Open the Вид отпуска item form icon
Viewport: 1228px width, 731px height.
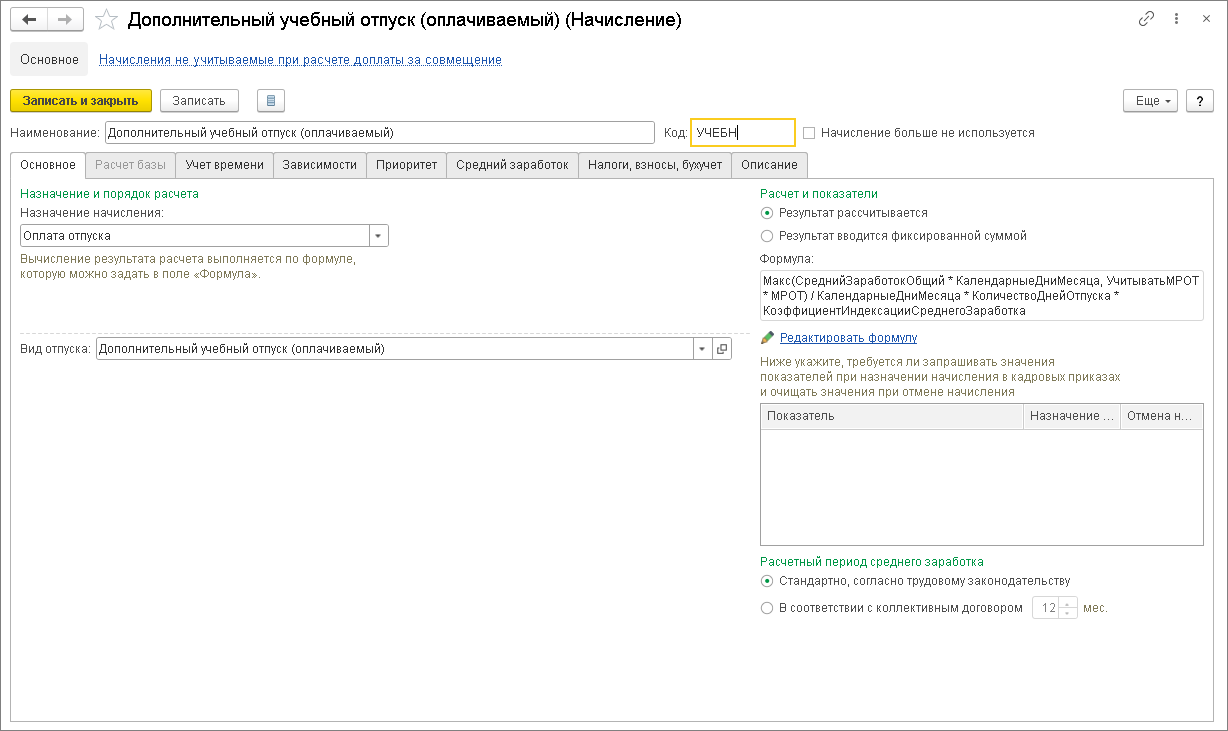pyautogui.click(x=723, y=349)
